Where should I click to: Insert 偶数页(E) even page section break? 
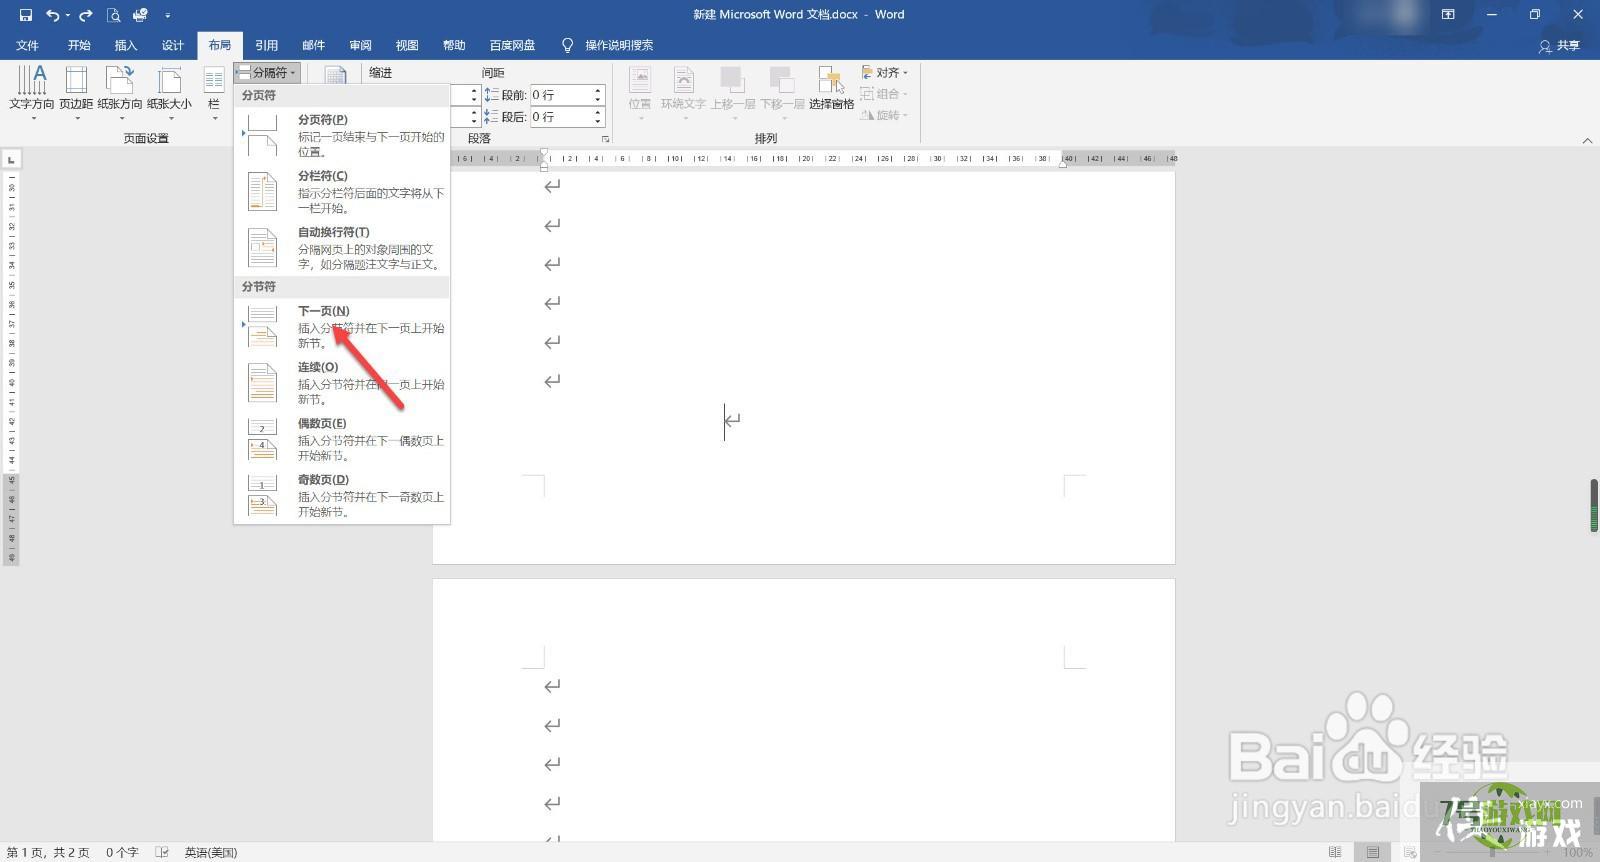(342, 438)
